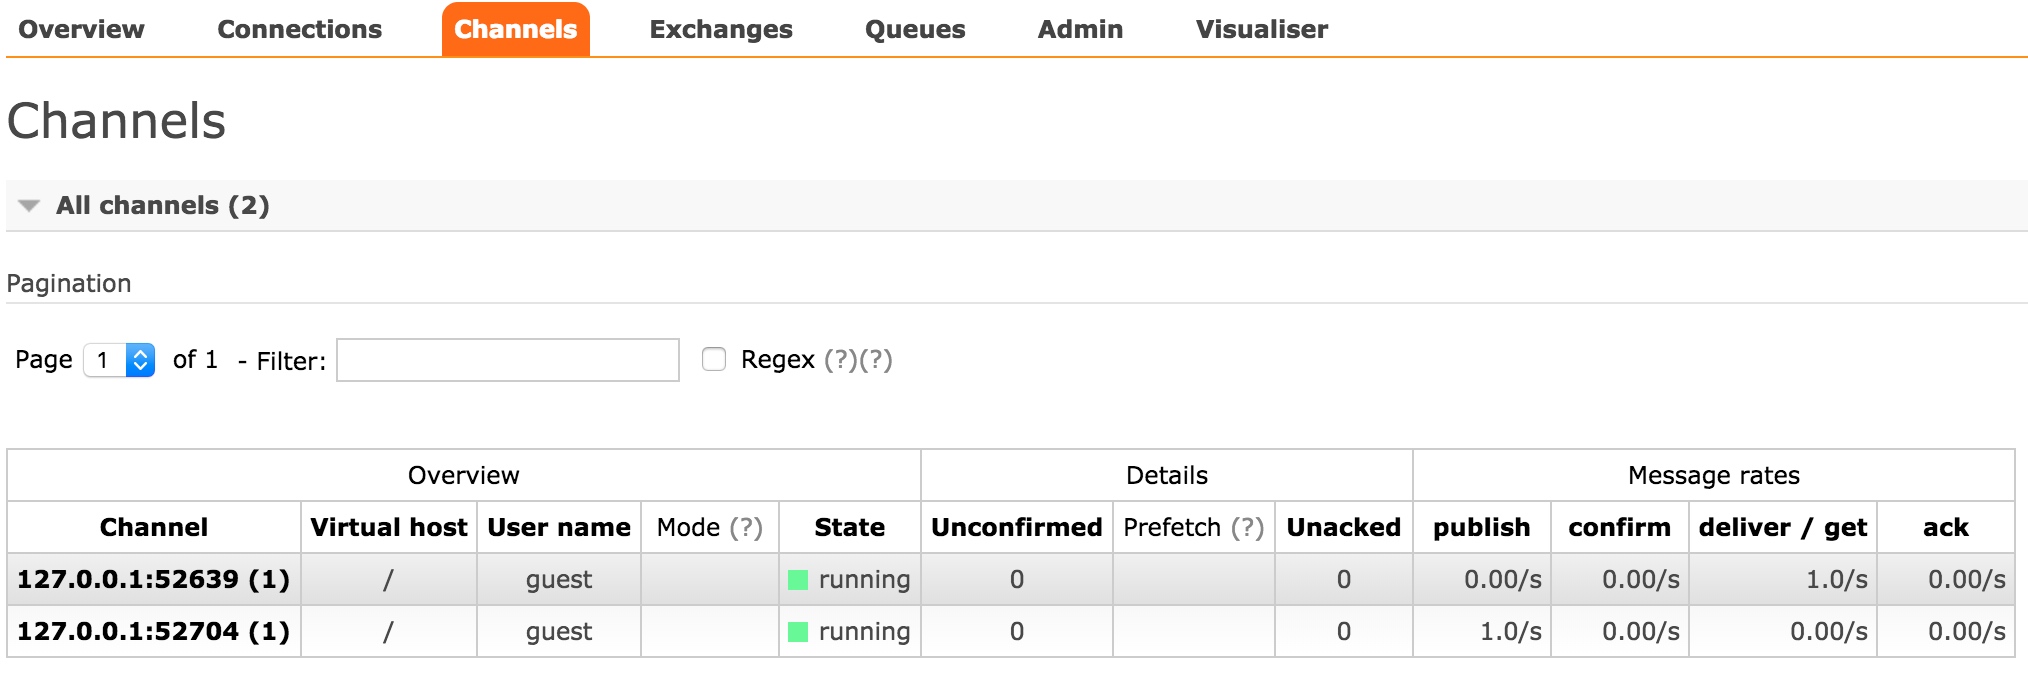The image size is (2028, 678).
Task: Collapse the All channels section triangle
Action: [30, 206]
